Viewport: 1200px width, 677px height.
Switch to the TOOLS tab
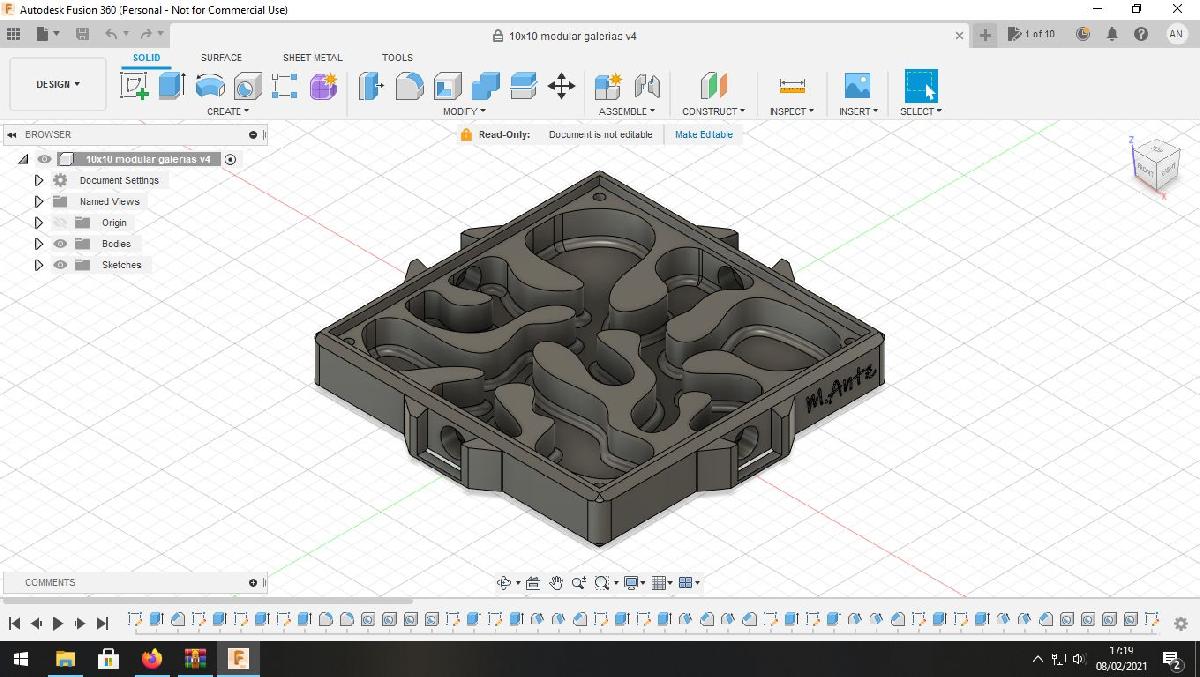click(x=397, y=58)
